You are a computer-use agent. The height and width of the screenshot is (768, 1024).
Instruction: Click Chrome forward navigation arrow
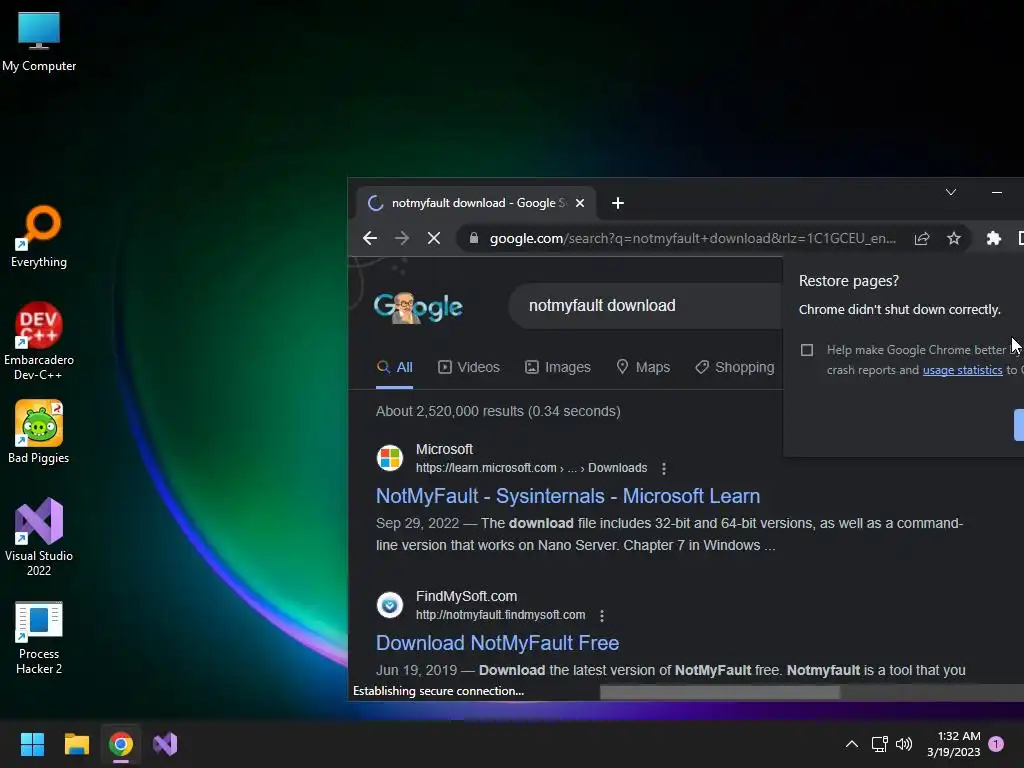tap(402, 238)
